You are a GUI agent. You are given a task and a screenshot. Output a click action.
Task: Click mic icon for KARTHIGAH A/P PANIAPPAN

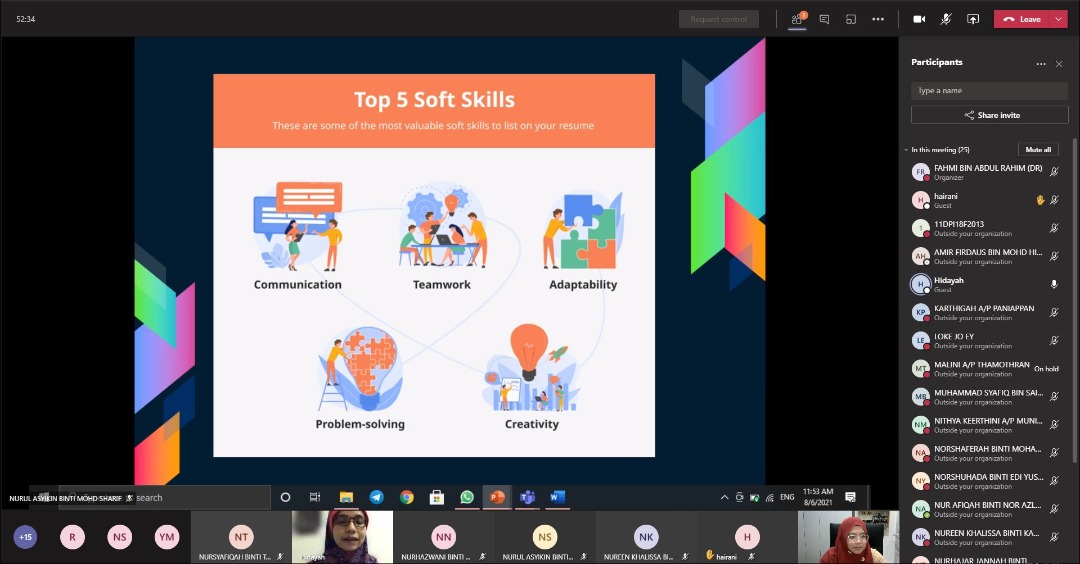pos(1054,312)
